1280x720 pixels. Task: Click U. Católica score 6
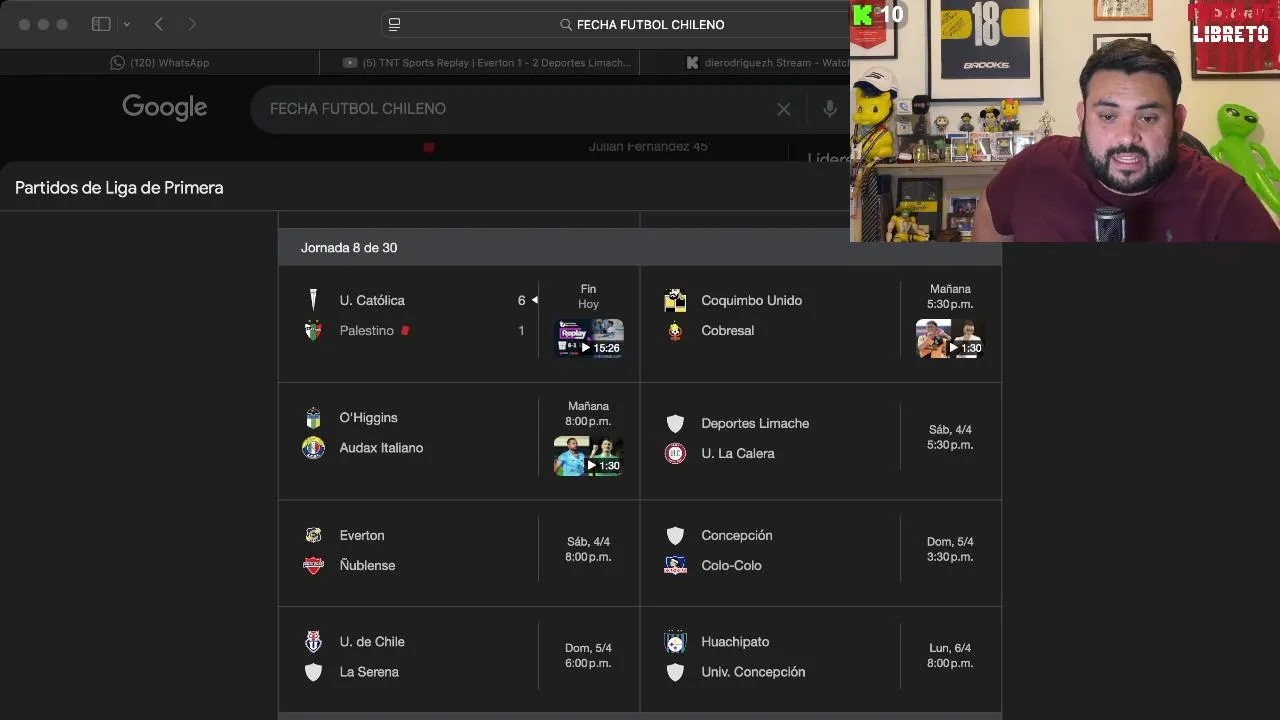point(521,300)
